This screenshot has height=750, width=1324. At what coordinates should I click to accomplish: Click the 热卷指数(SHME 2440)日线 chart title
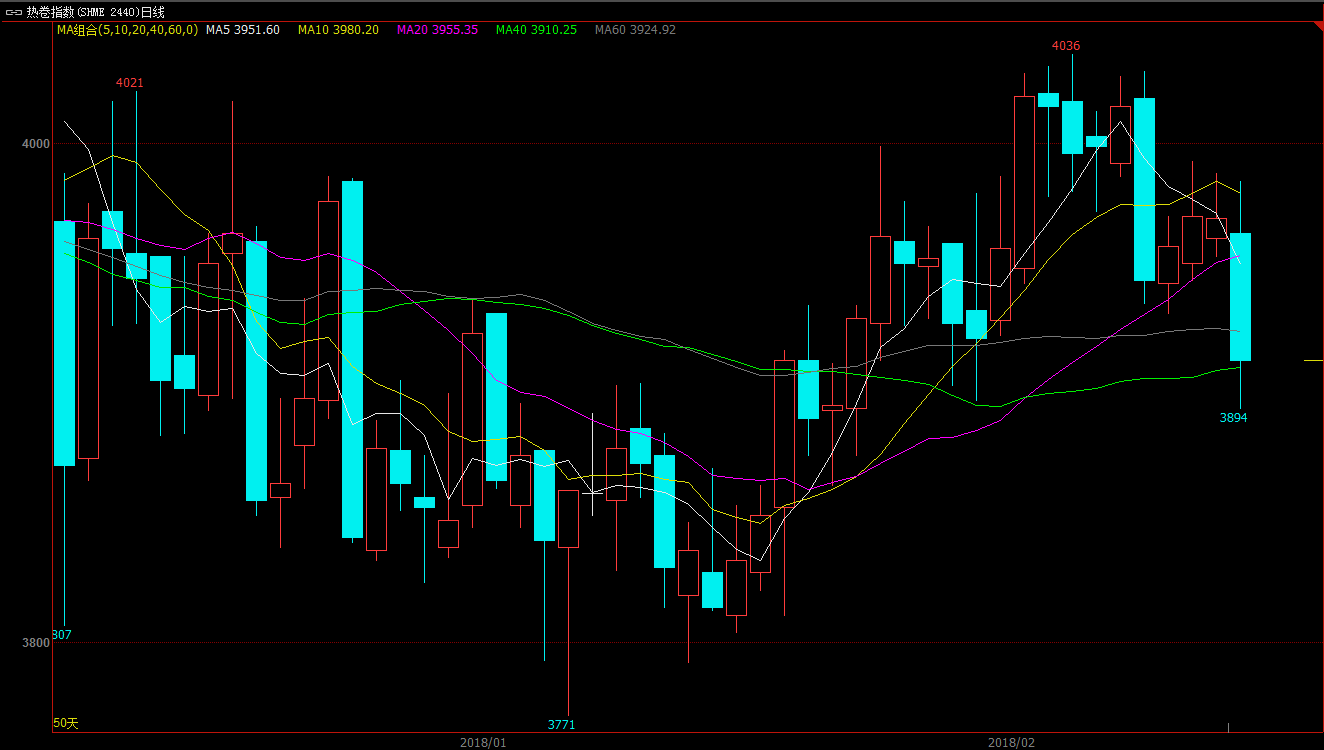(x=96, y=12)
